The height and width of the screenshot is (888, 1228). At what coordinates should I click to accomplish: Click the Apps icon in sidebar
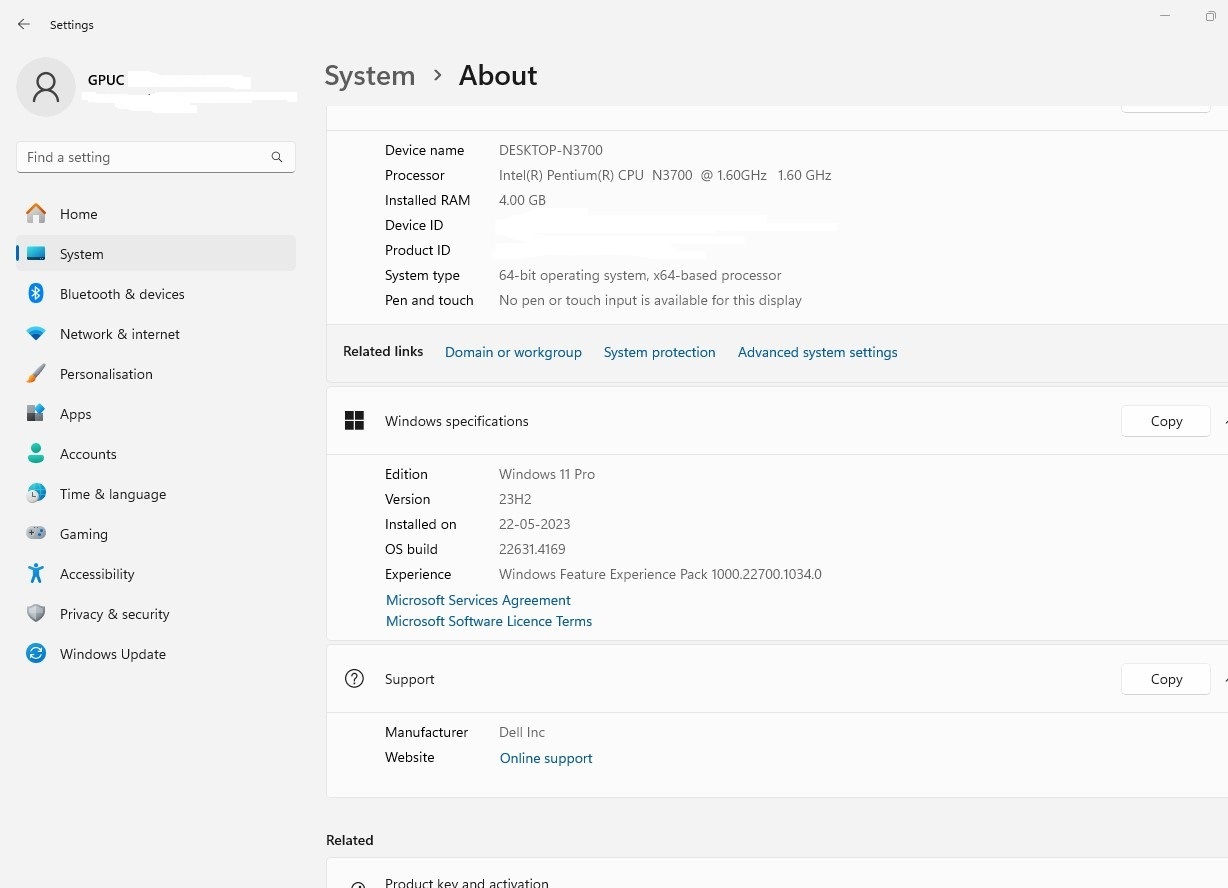click(x=36, y=413)
